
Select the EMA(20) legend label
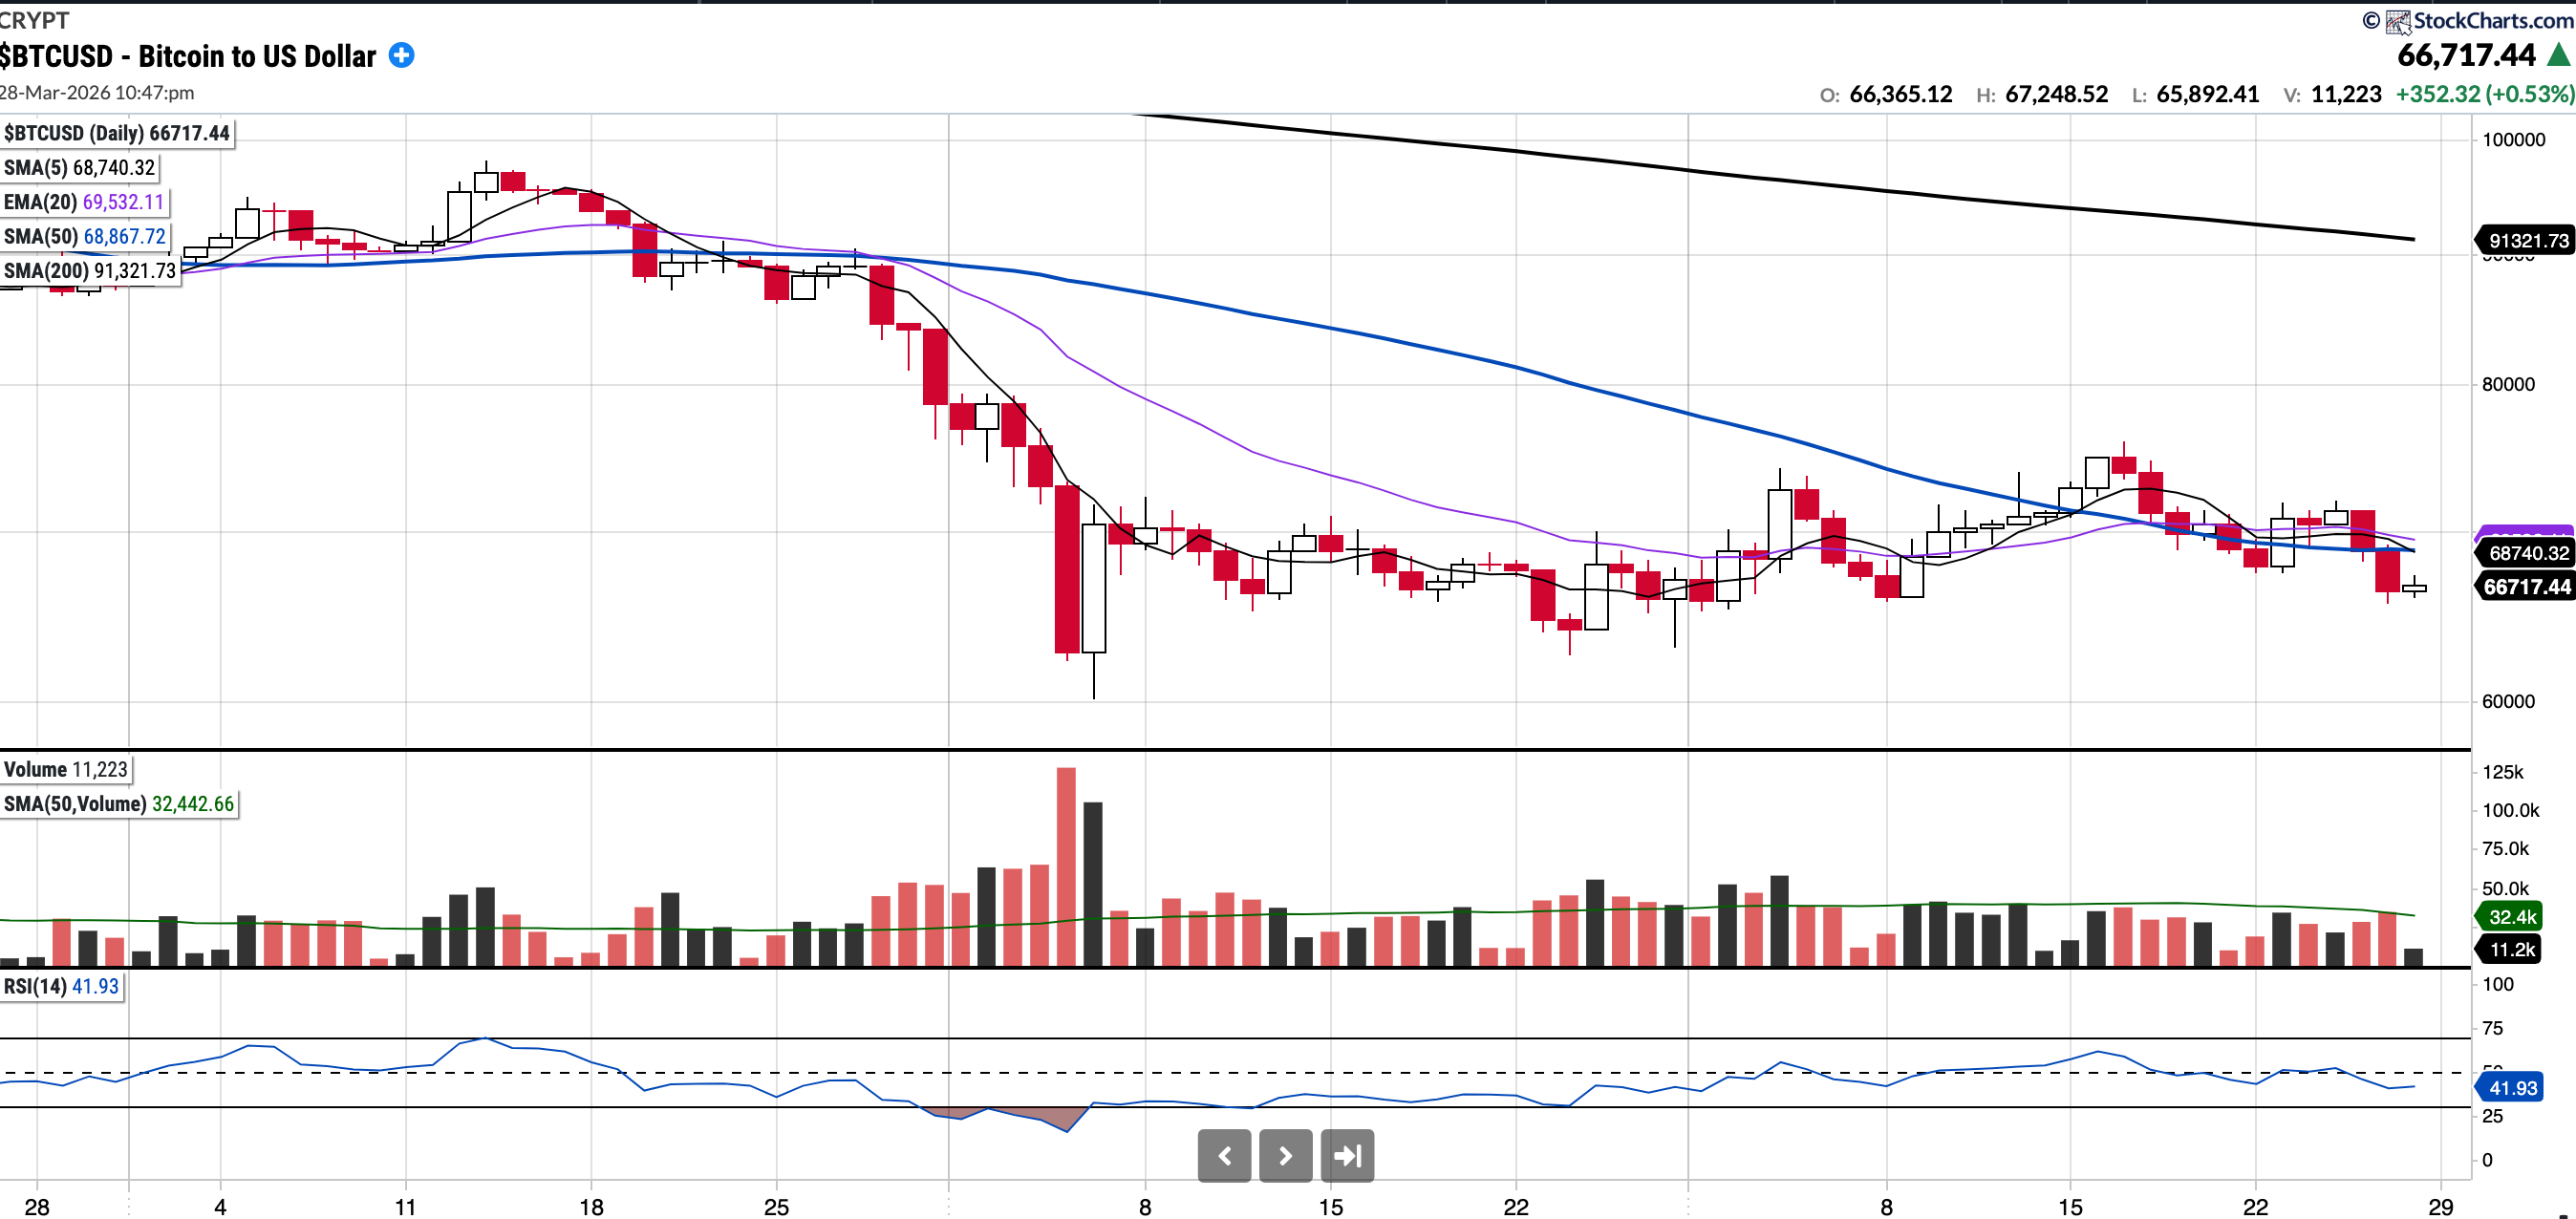pos(84,202)
